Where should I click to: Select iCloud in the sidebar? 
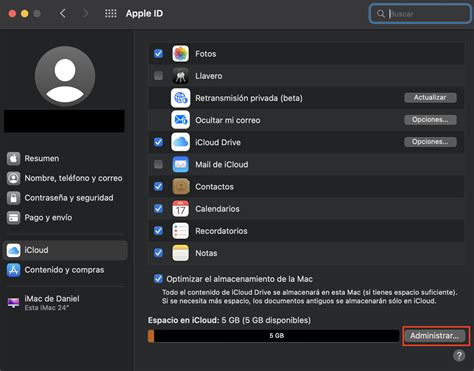[65, 250]
